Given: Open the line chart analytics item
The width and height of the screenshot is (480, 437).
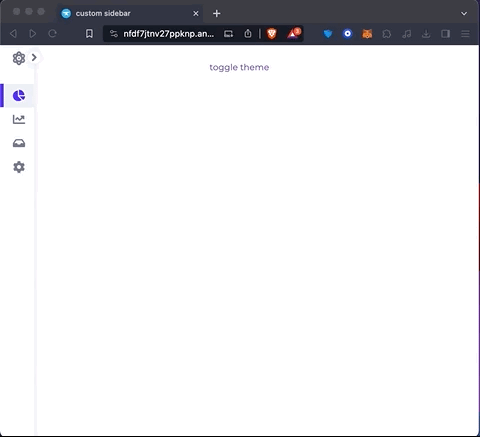Looking at the screenshot, I should [19, 119].
